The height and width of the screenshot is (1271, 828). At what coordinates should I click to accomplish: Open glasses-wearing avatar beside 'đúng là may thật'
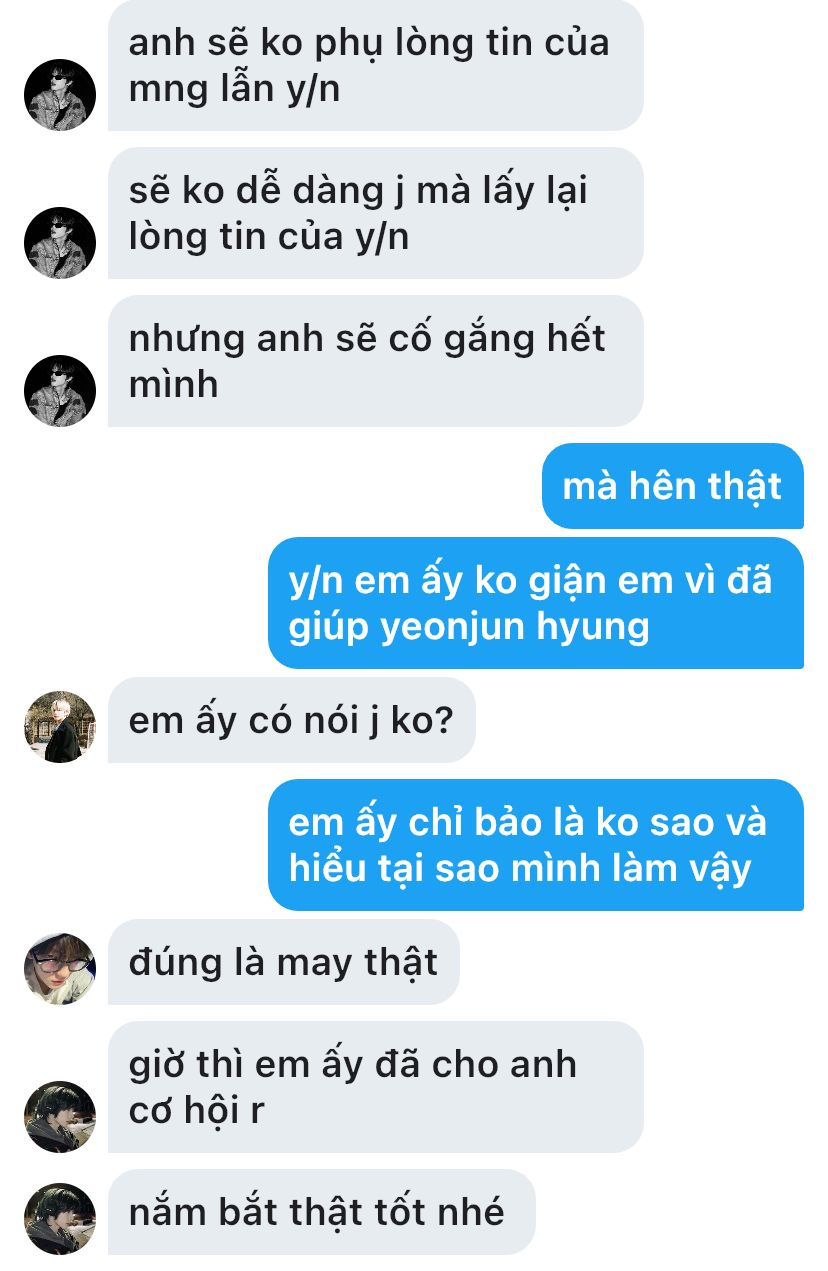click(60, 969)
